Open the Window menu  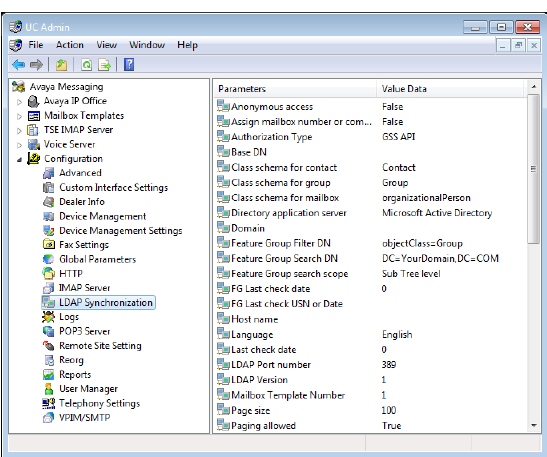coord(147,45)
